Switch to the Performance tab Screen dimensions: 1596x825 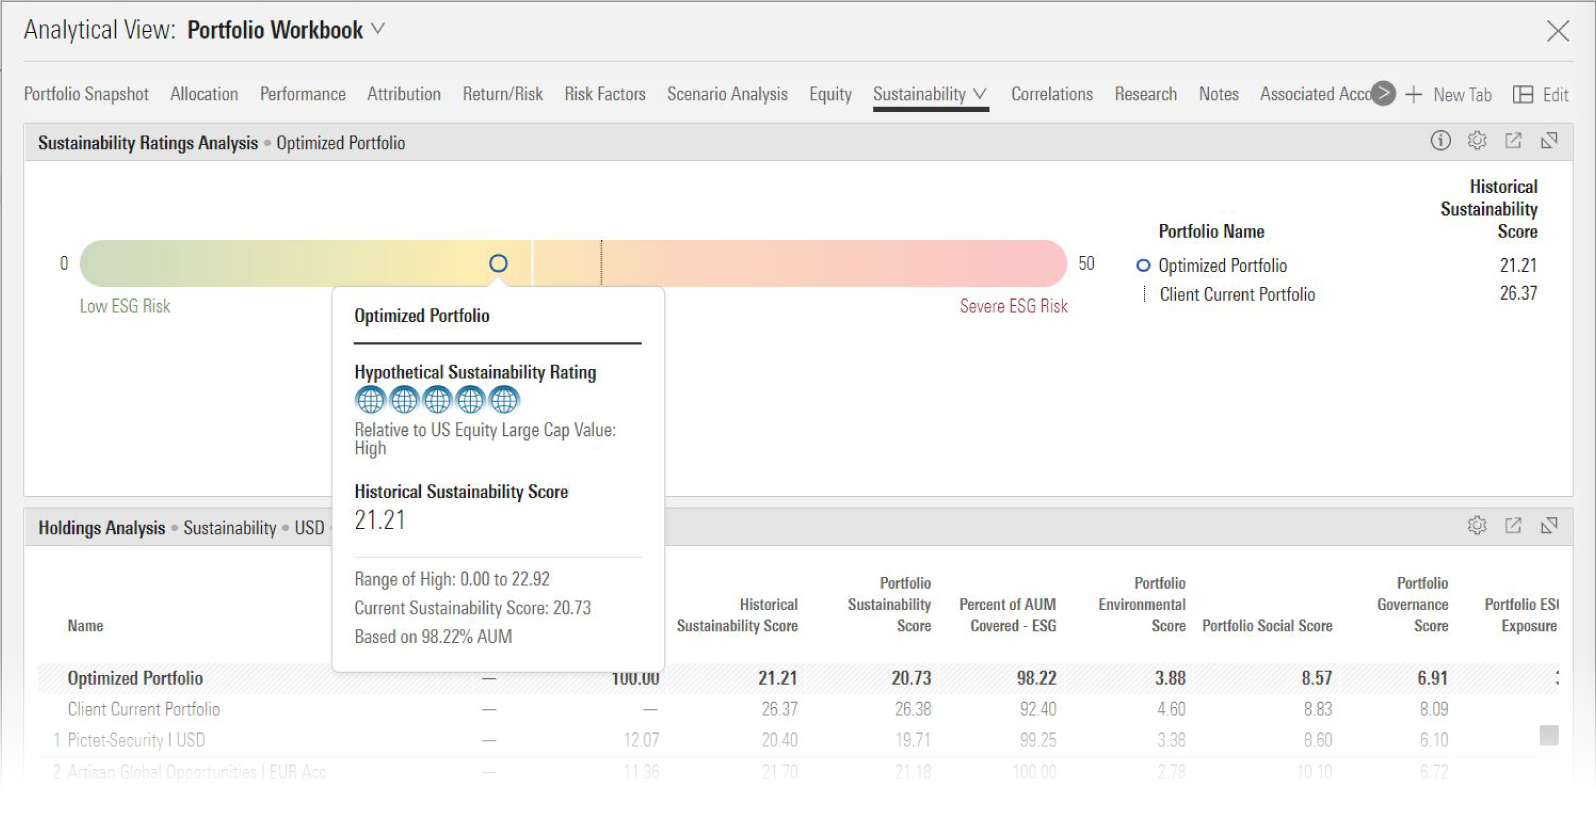coord(302,94)
